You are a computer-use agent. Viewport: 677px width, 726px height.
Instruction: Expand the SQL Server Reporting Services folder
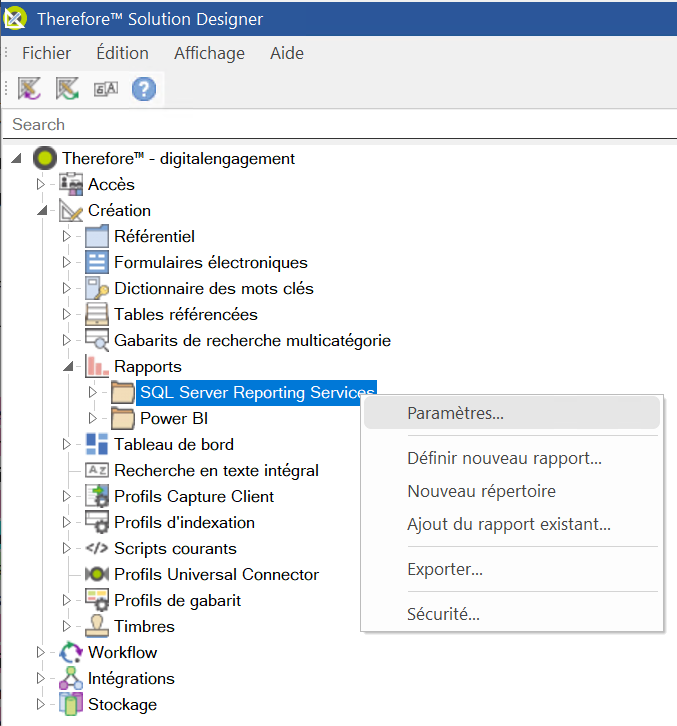pos(93,392)
